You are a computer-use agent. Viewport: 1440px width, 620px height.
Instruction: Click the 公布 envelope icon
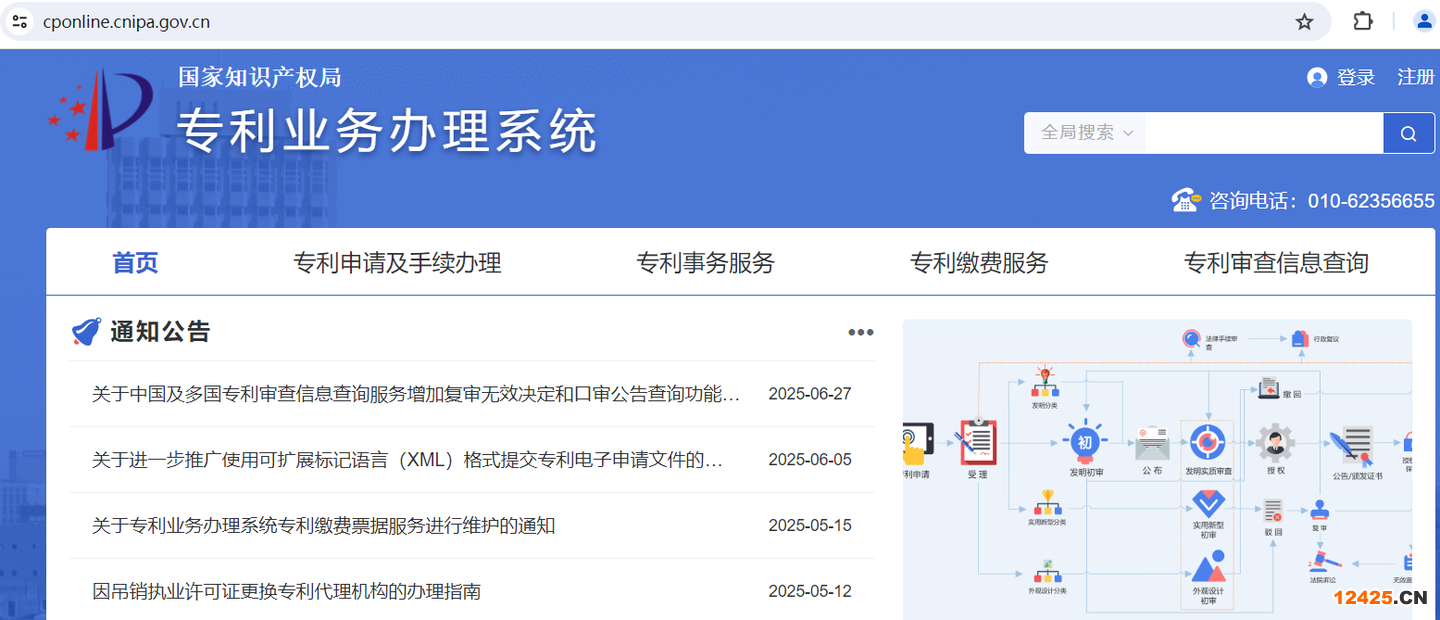[1152, 444]
